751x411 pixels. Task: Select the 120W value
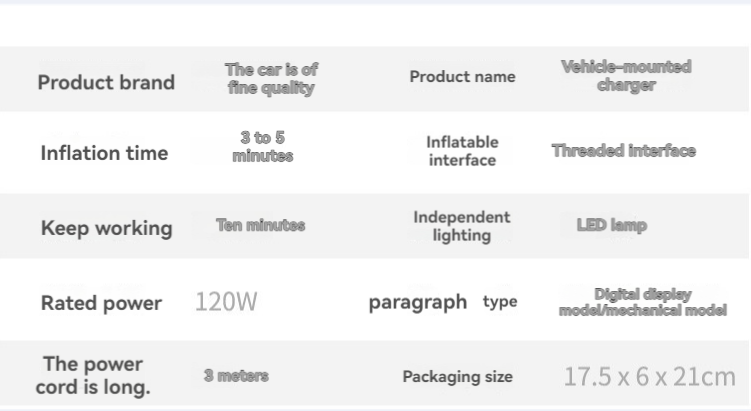[226, 302]
